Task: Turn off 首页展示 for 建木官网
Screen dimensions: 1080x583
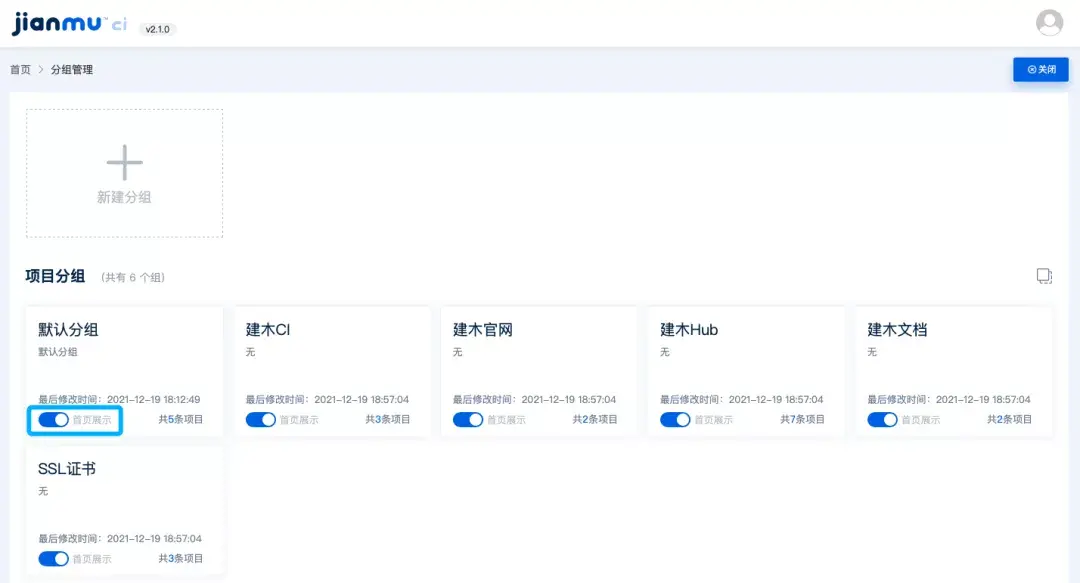Action: pos(468,420)
